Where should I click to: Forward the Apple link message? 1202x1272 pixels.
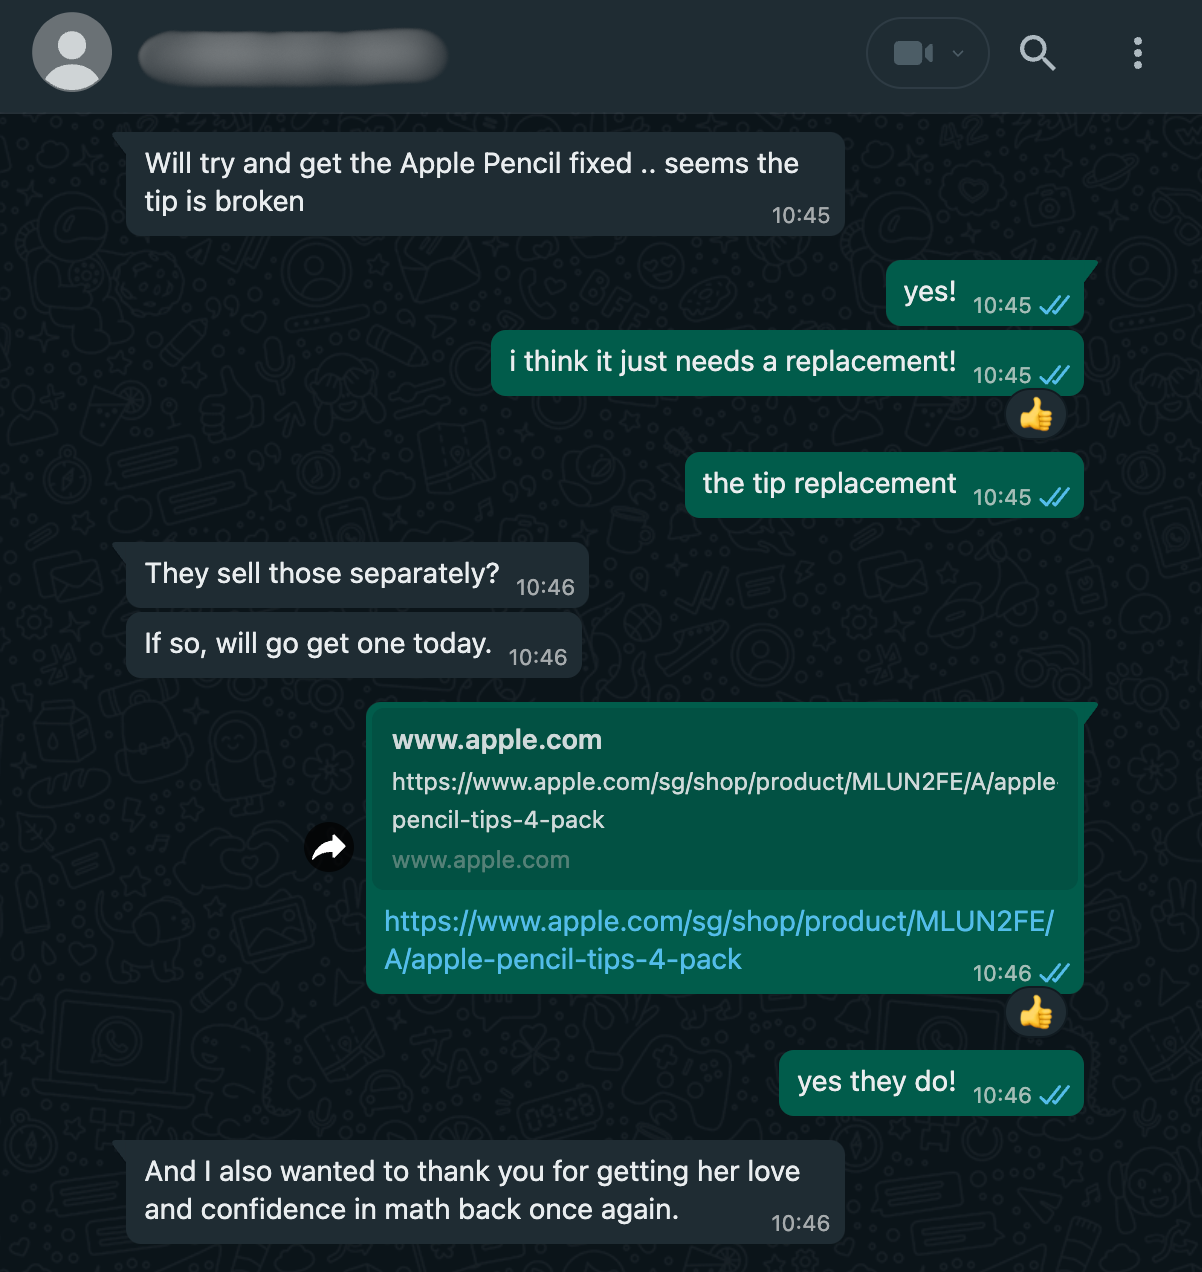(x=329, y=848)
